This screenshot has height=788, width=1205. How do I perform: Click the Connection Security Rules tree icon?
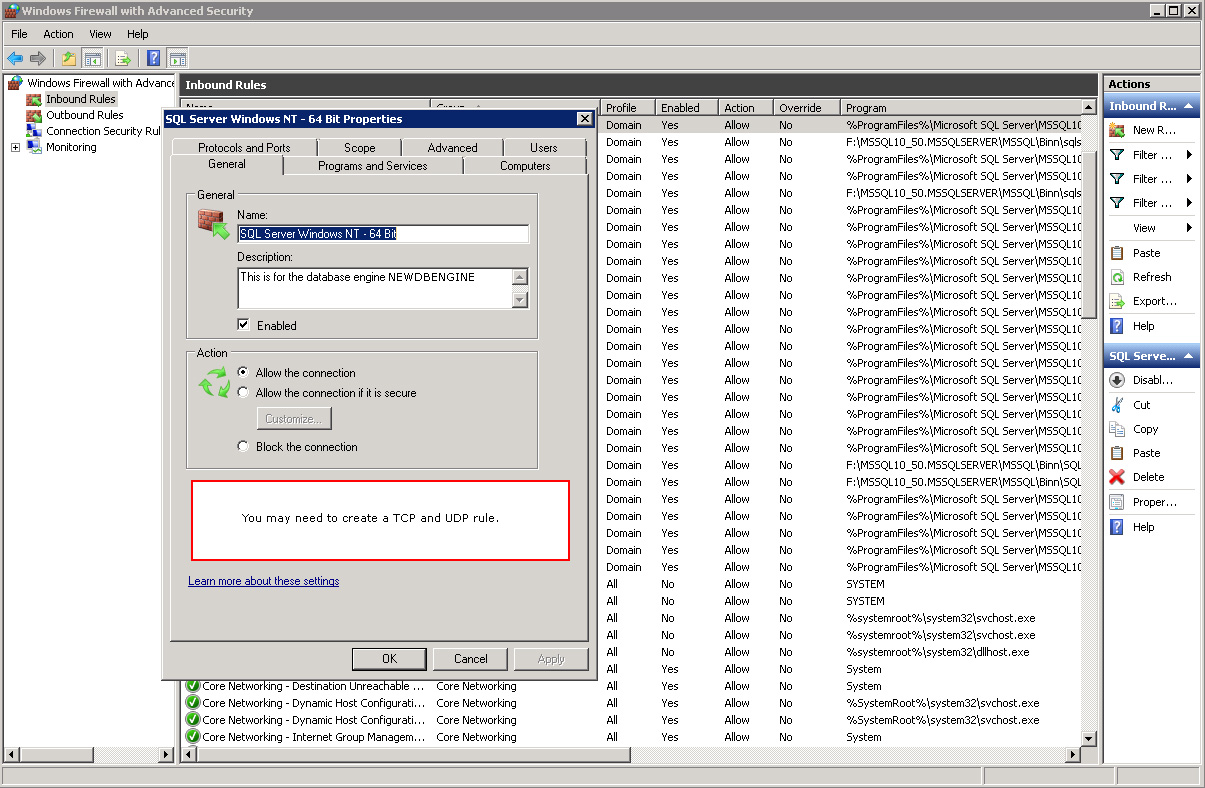tap(34, 131)
